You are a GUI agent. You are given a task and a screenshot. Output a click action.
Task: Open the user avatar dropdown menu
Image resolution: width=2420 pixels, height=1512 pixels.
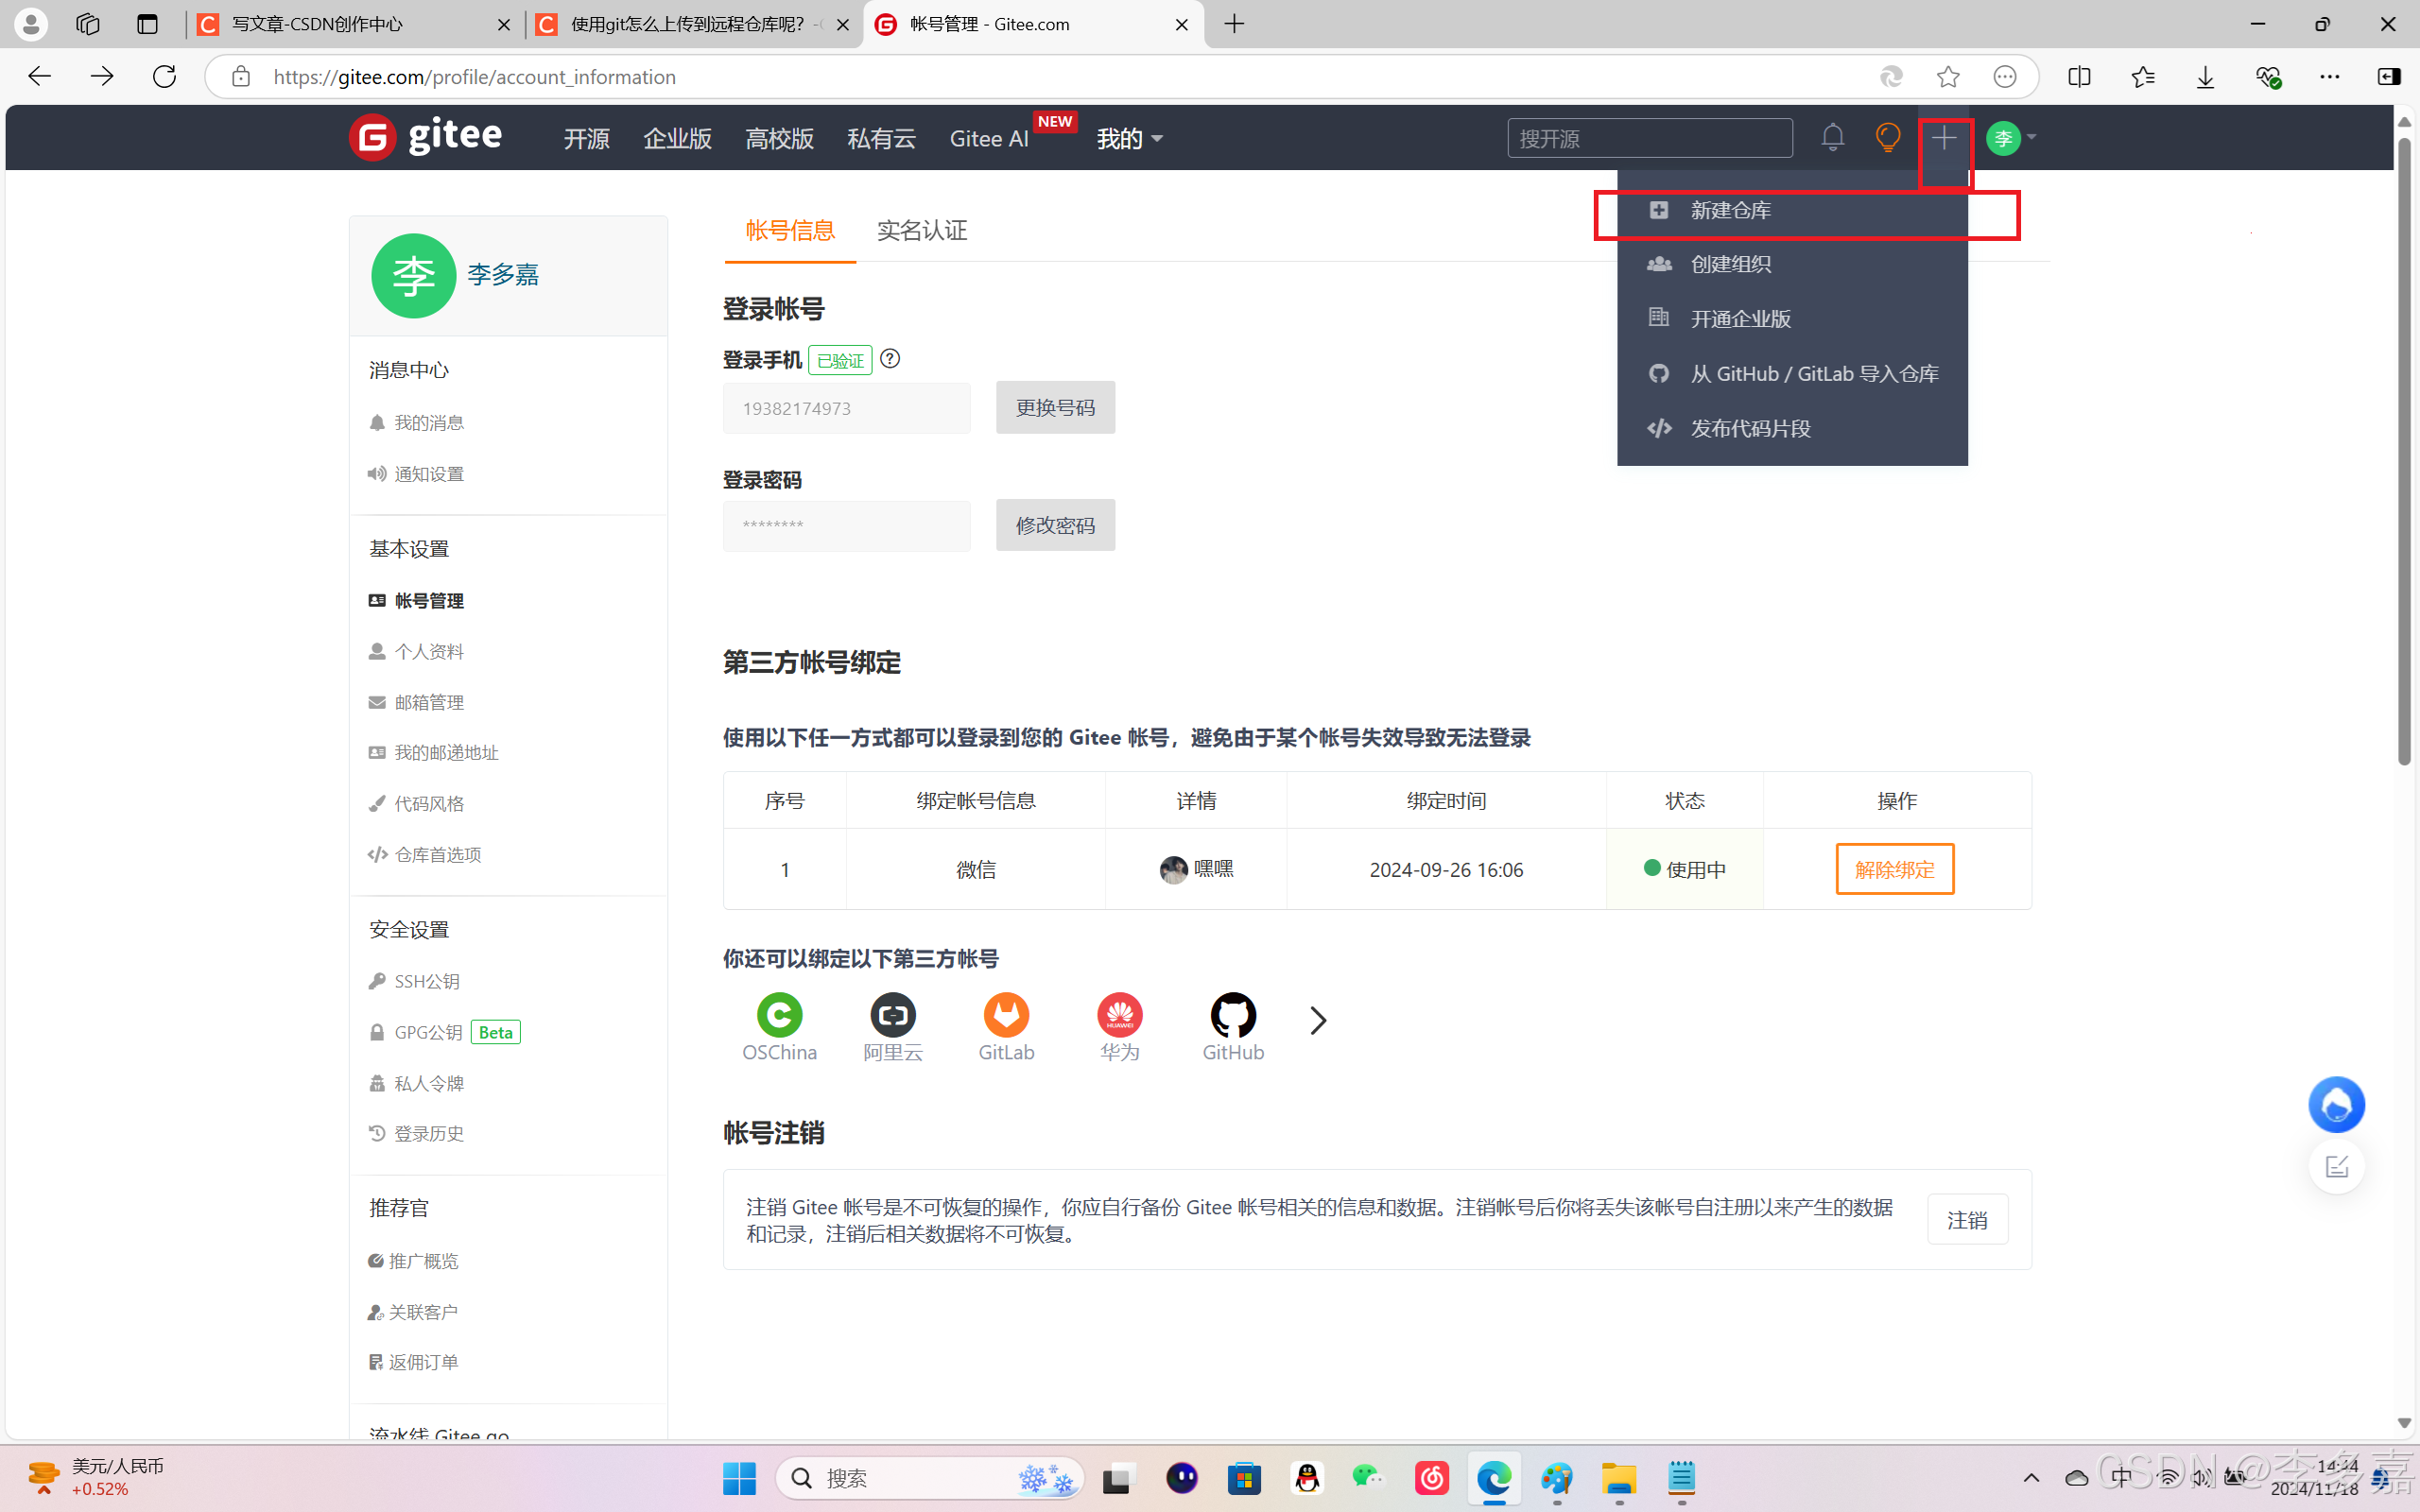[2011, 138]
